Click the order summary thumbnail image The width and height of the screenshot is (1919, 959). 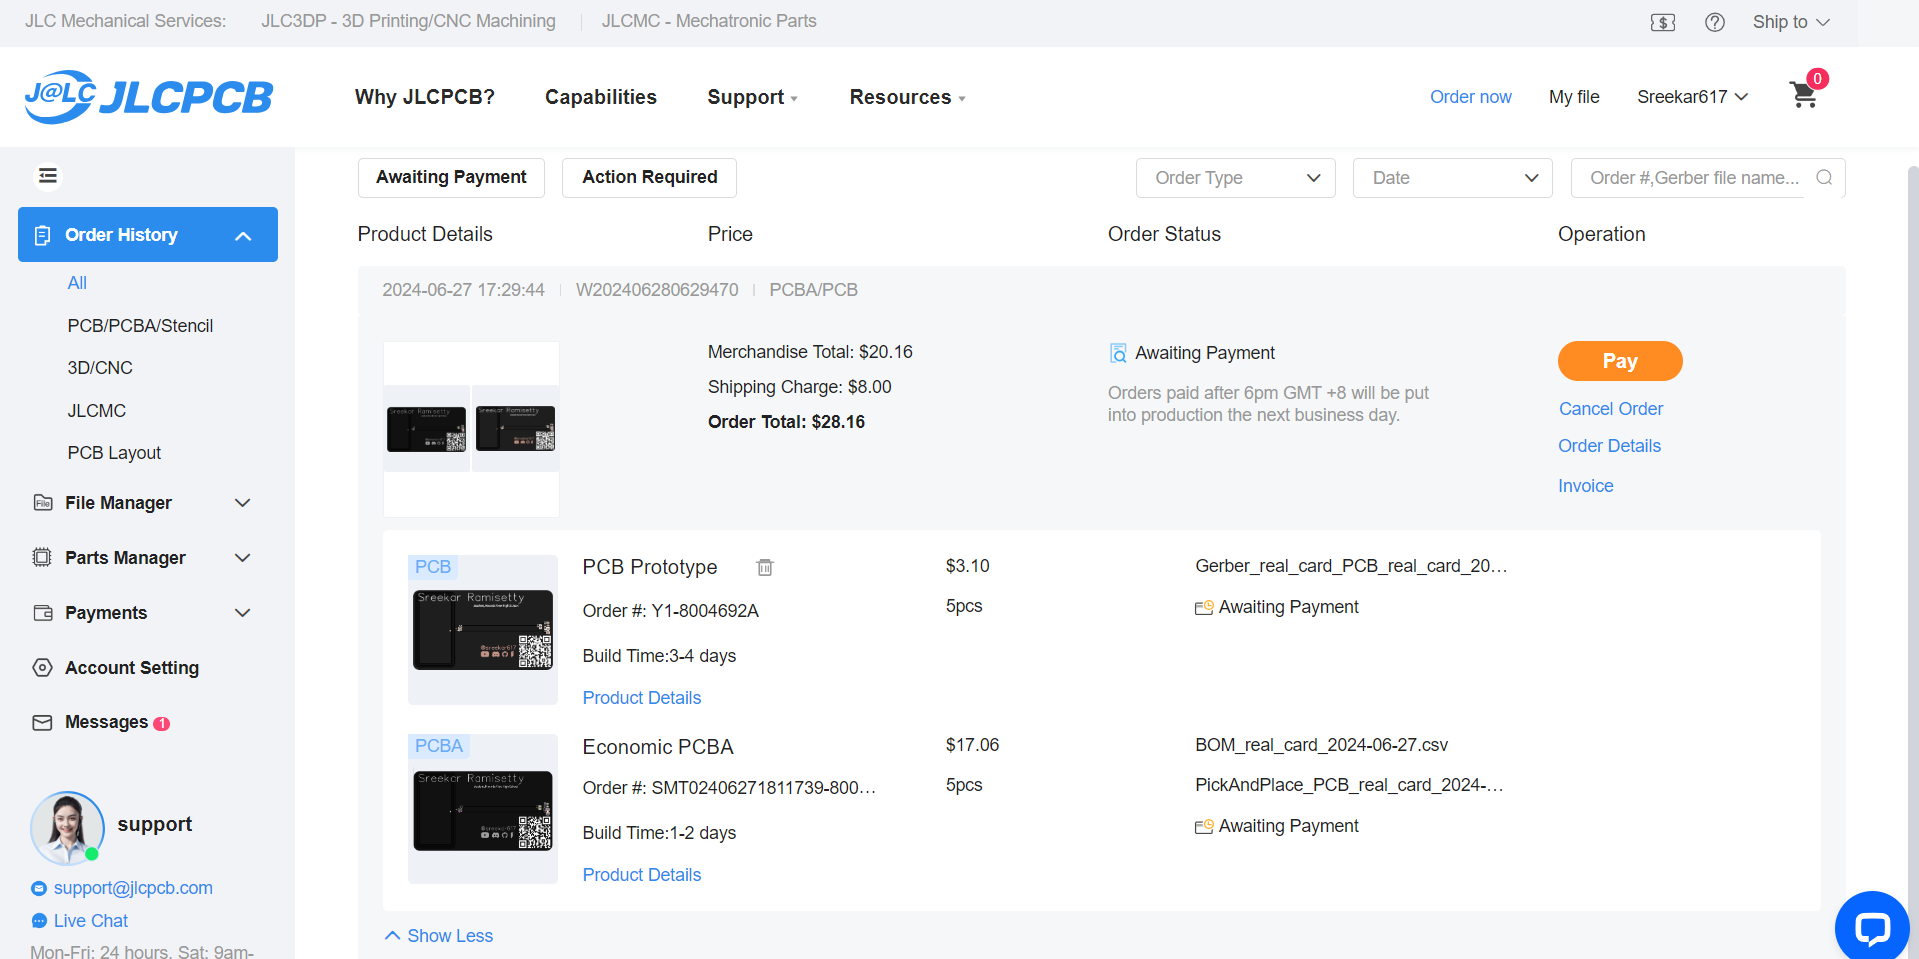471,429
